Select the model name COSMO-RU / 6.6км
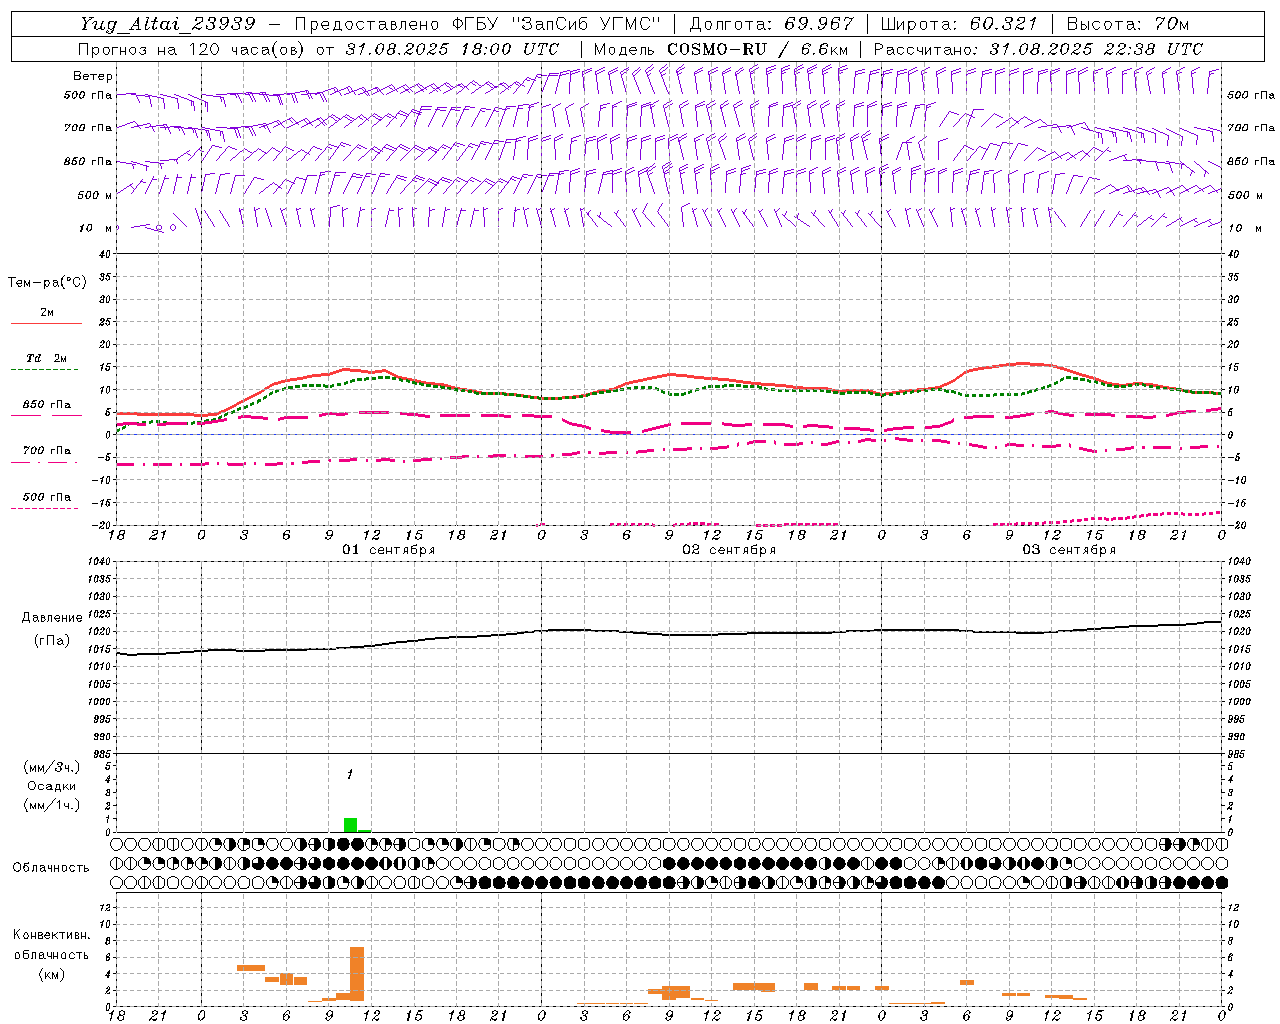The height and width of the screenshot is (1024, 1280). 758,49
